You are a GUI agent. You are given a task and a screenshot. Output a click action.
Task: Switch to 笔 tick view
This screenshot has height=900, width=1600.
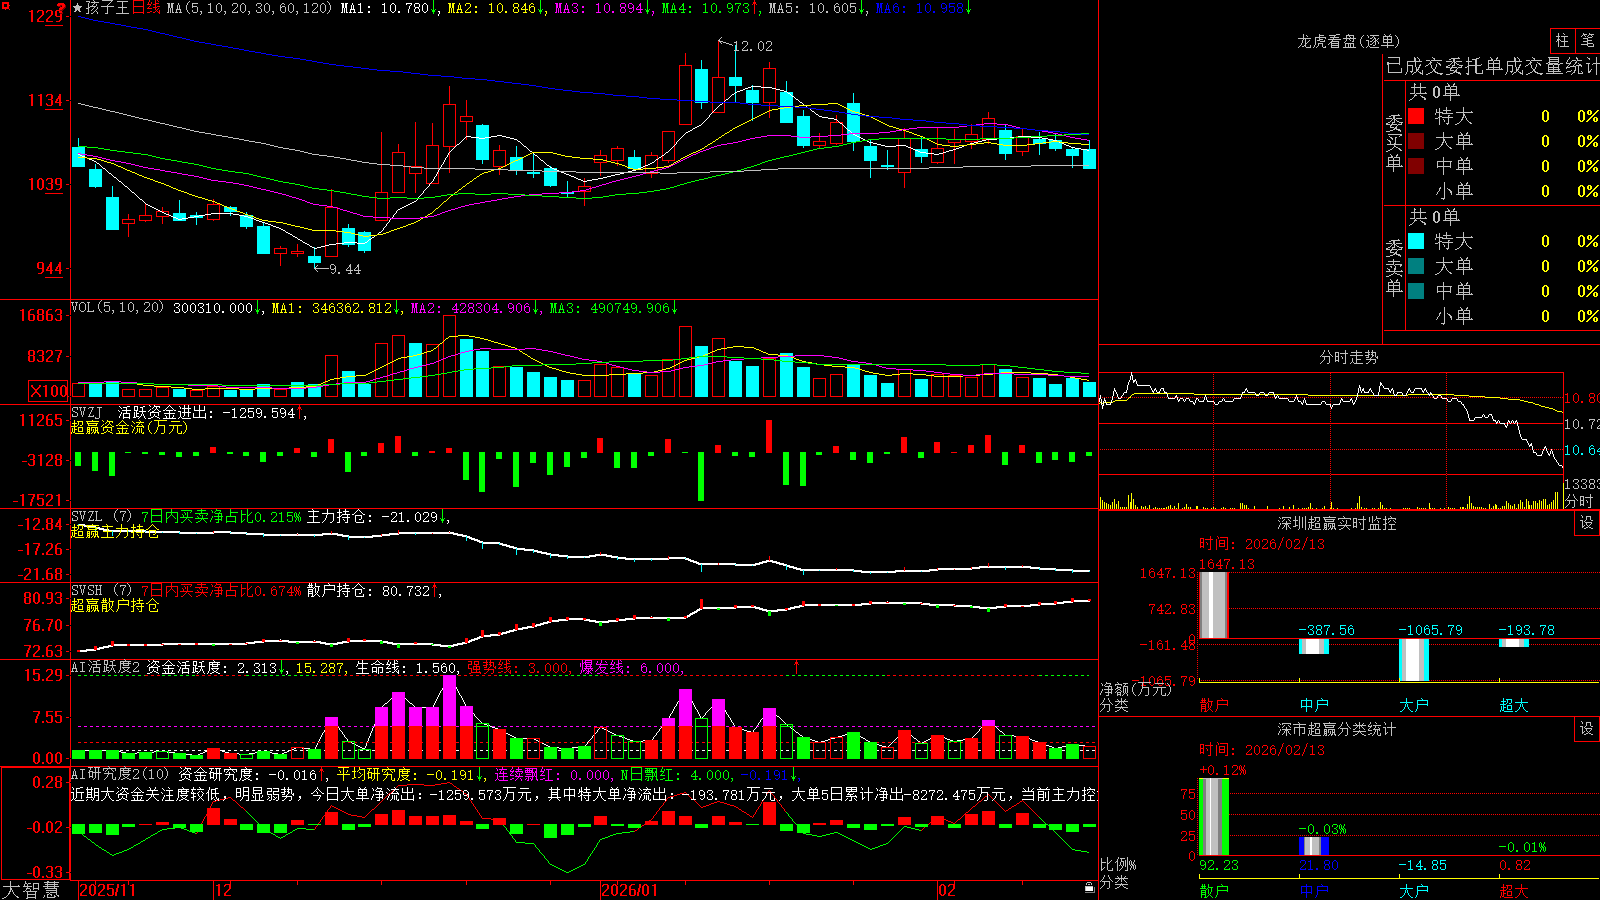pyautogui.click(x=1587, y=41)
